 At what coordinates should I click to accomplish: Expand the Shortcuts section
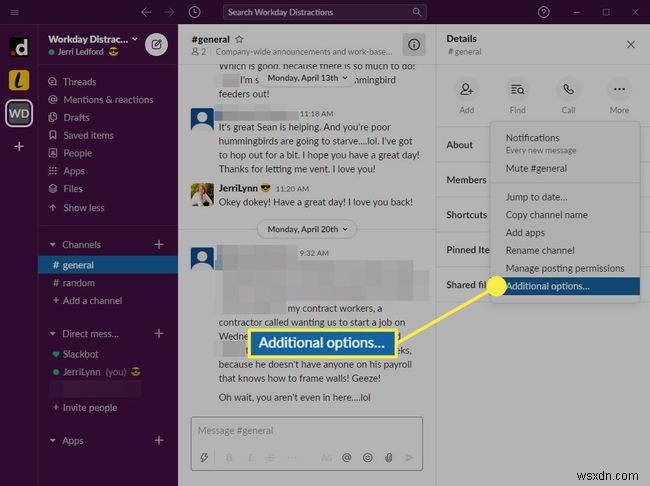click(x=466, y=215)
